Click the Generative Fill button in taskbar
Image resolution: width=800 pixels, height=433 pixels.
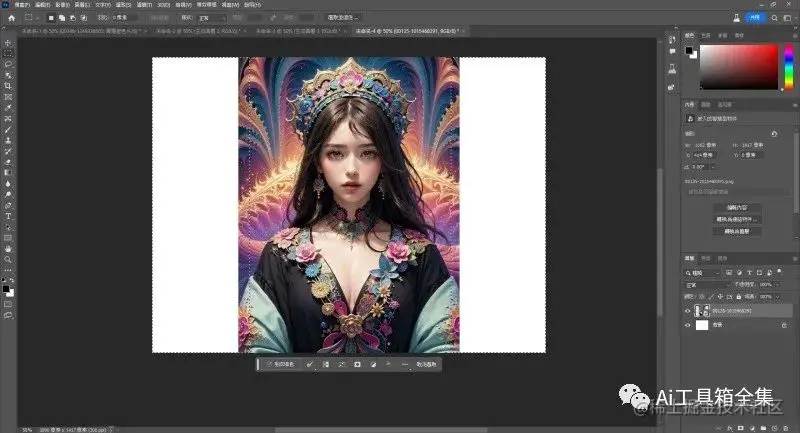[x=281, y=364]
